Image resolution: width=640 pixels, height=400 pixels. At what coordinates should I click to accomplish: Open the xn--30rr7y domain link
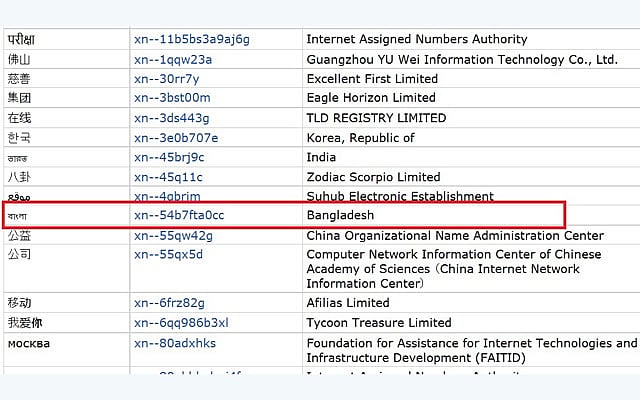point(167,79)
